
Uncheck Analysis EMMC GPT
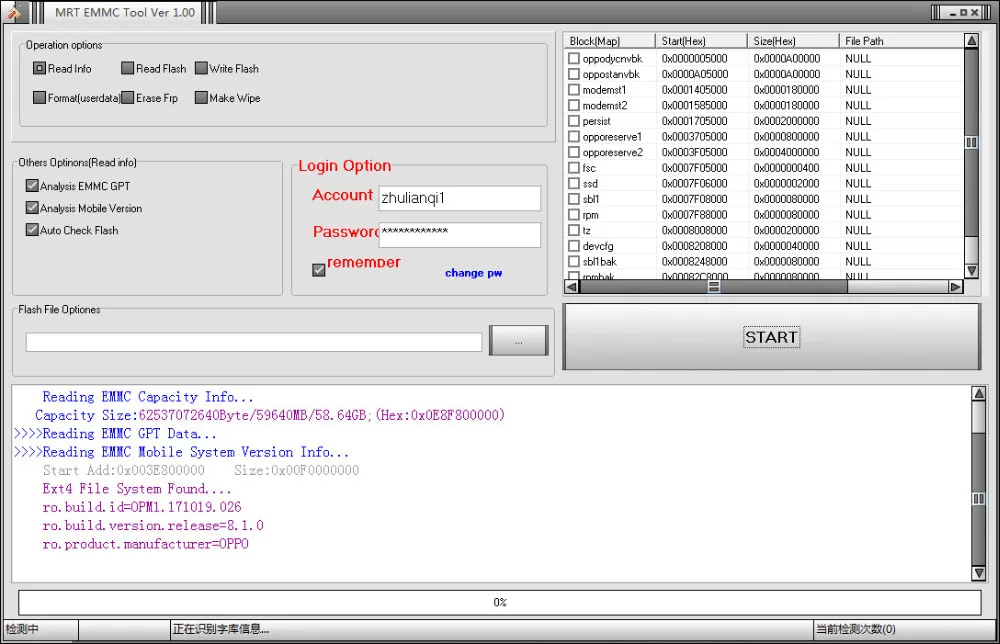[33, 185]
